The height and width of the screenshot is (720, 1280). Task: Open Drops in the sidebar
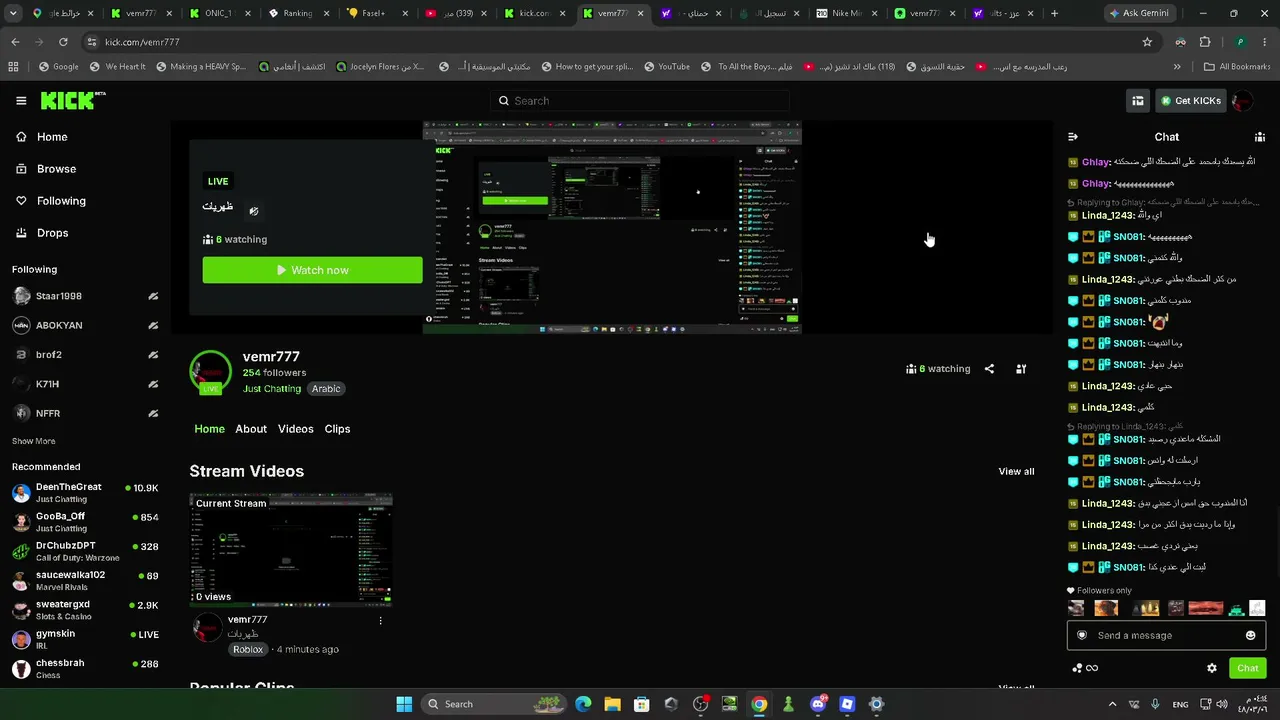(x=42, y=233)
